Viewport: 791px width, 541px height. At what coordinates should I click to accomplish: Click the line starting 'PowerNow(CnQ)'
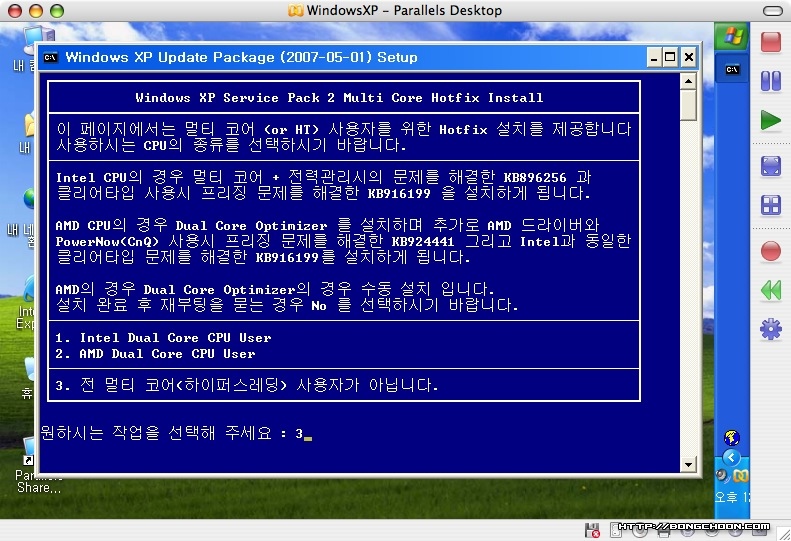[x=343, y=241]
